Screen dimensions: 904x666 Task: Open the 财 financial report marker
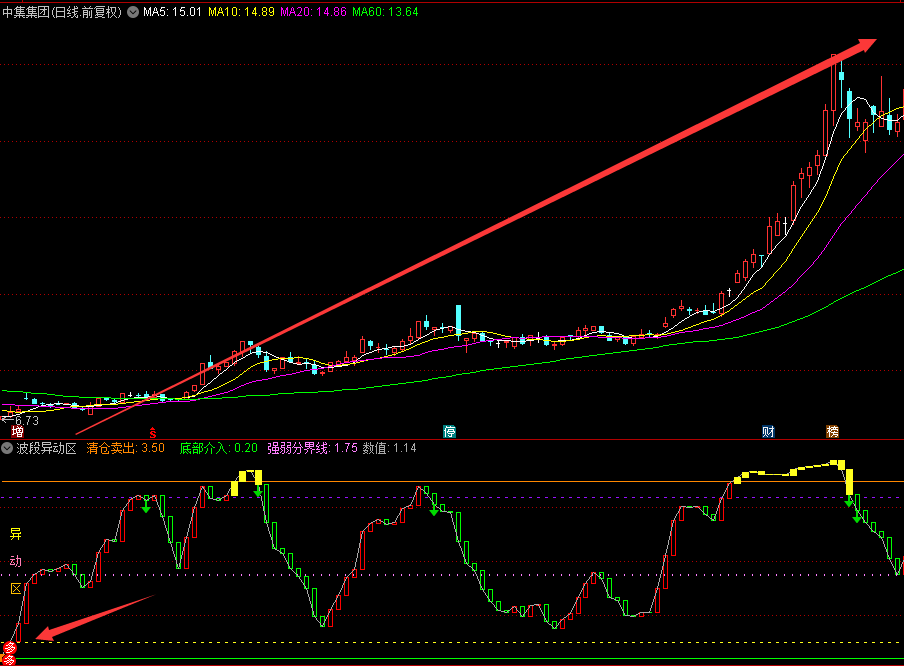coord(768,431)
